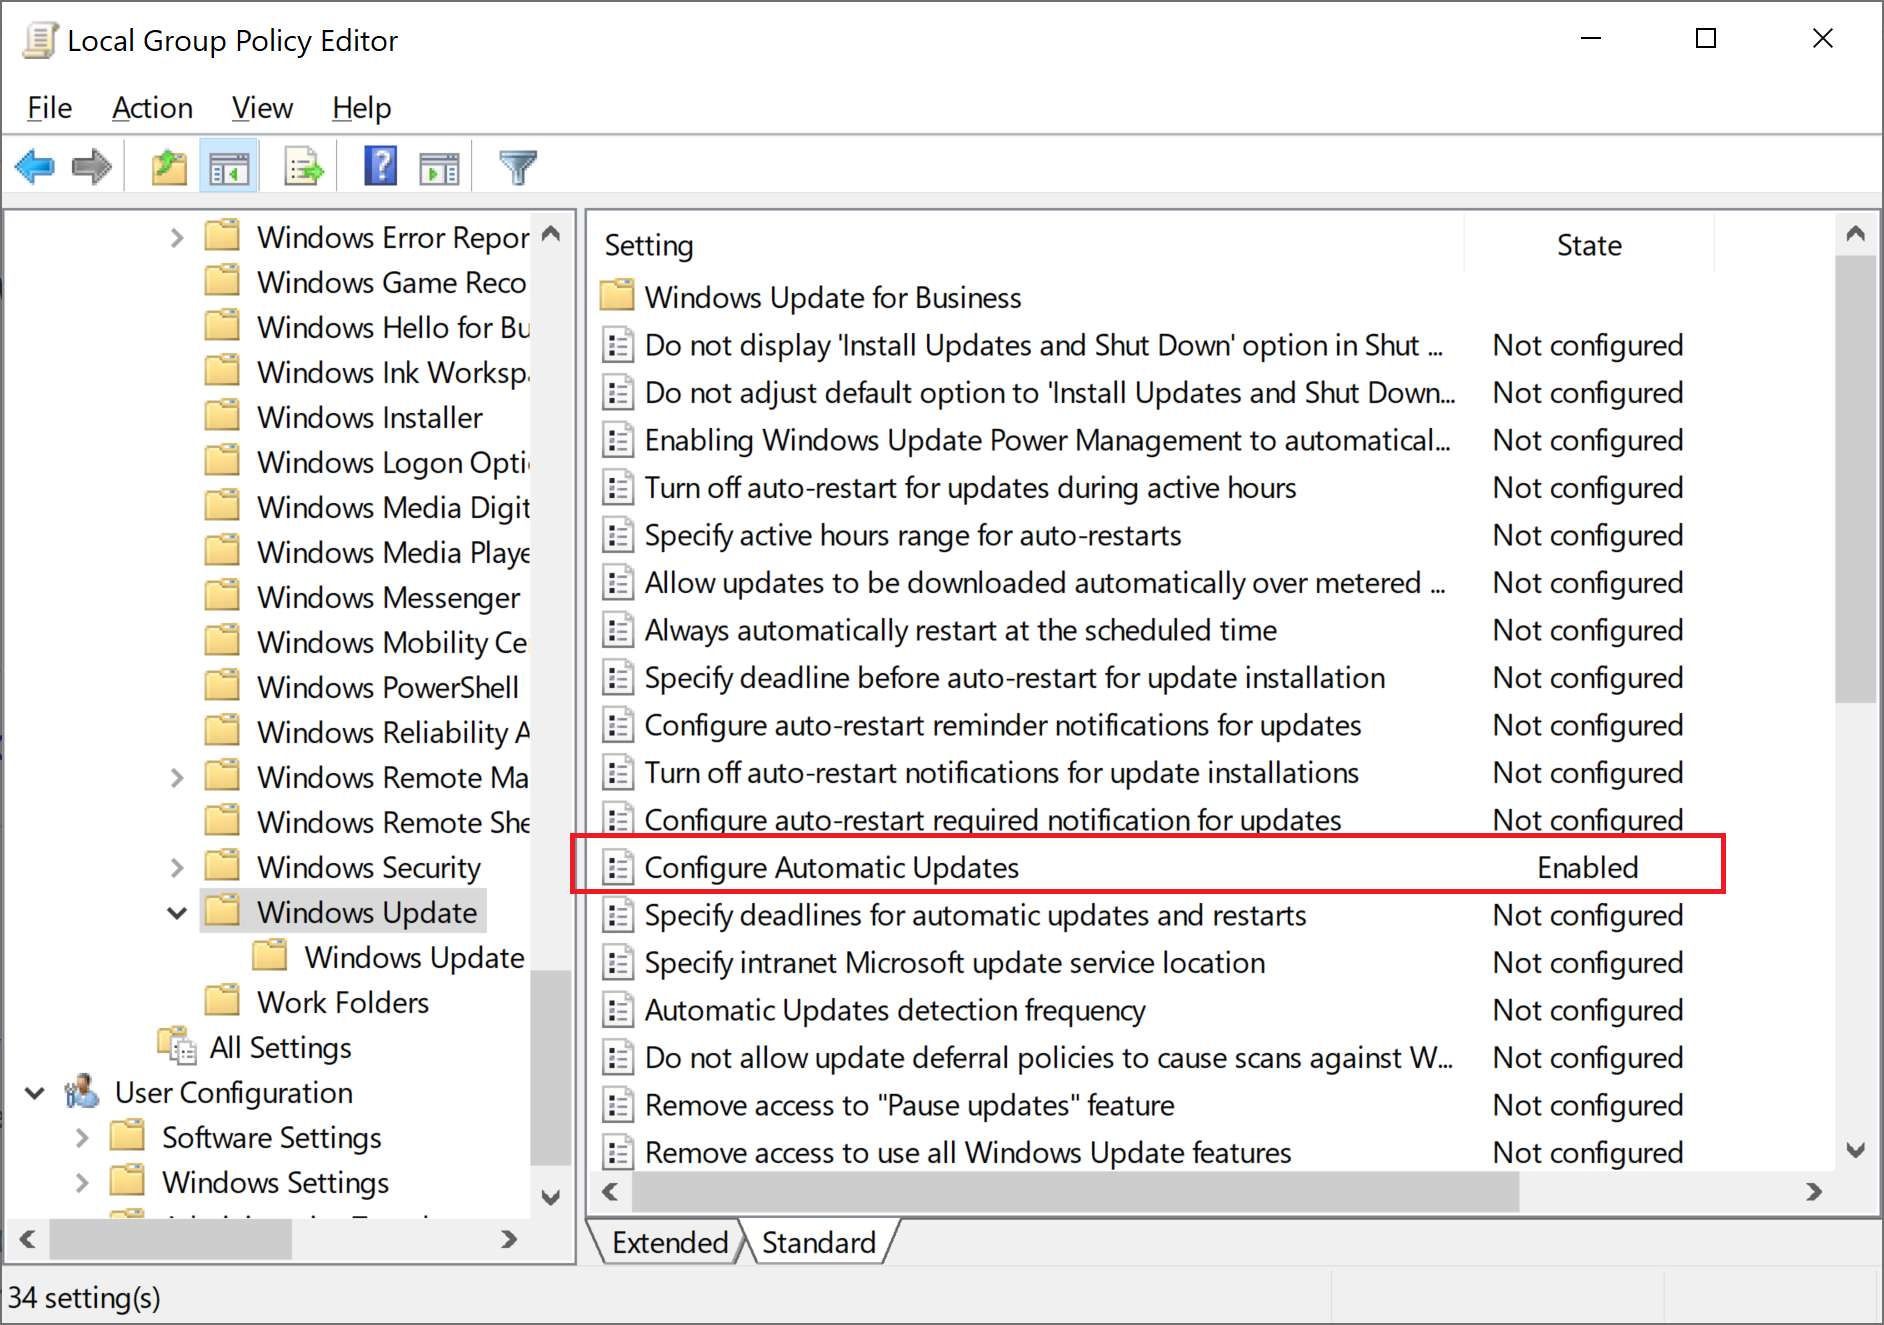Open the Help menu

click(x=361, y=107)
